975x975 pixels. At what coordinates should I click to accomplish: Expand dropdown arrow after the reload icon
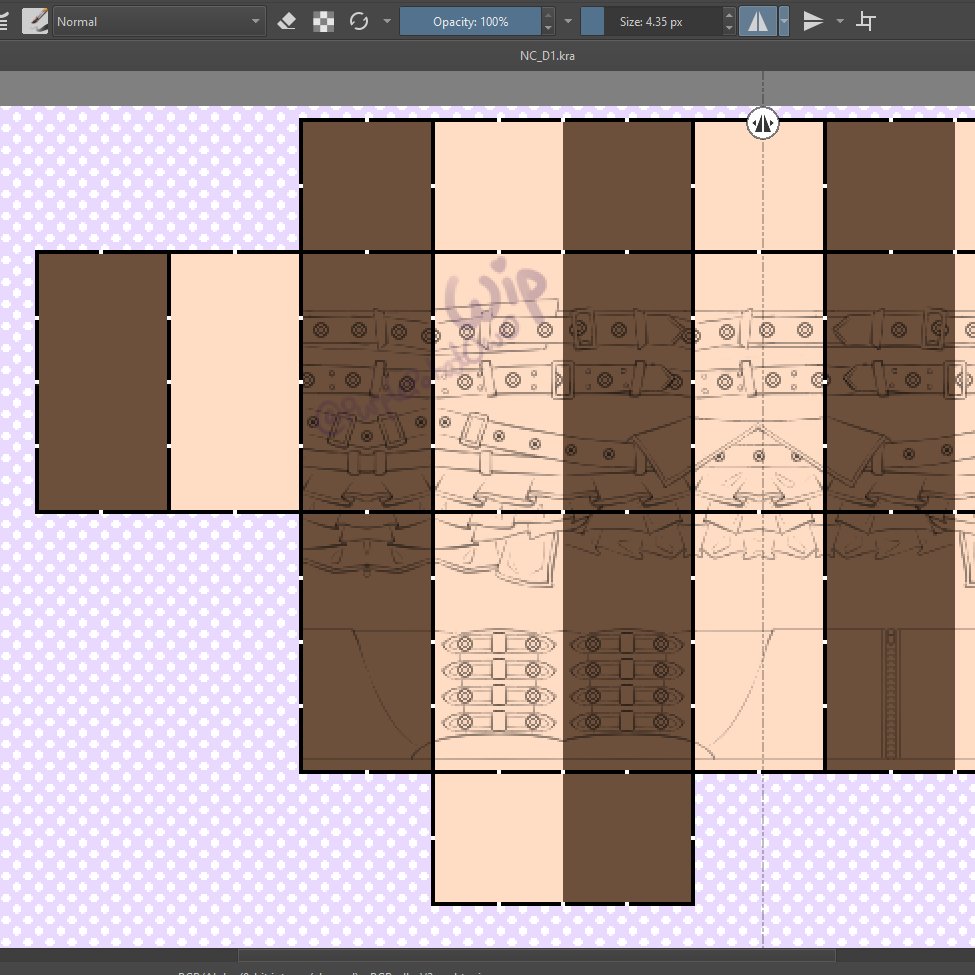click(387, 21)
